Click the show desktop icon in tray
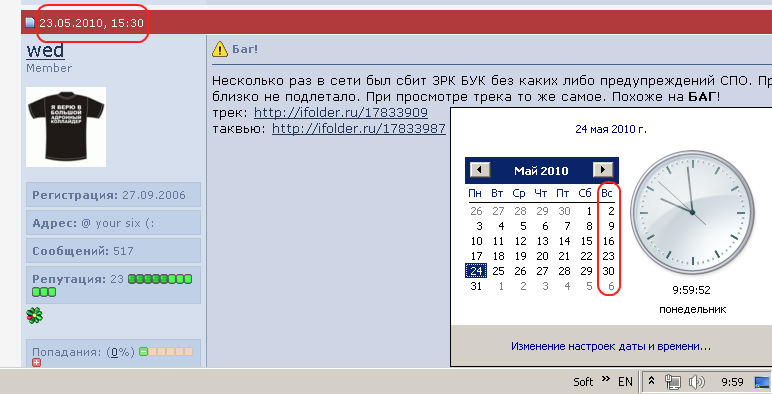The width and height of the screenshot is (772, 394). (761, 382)
